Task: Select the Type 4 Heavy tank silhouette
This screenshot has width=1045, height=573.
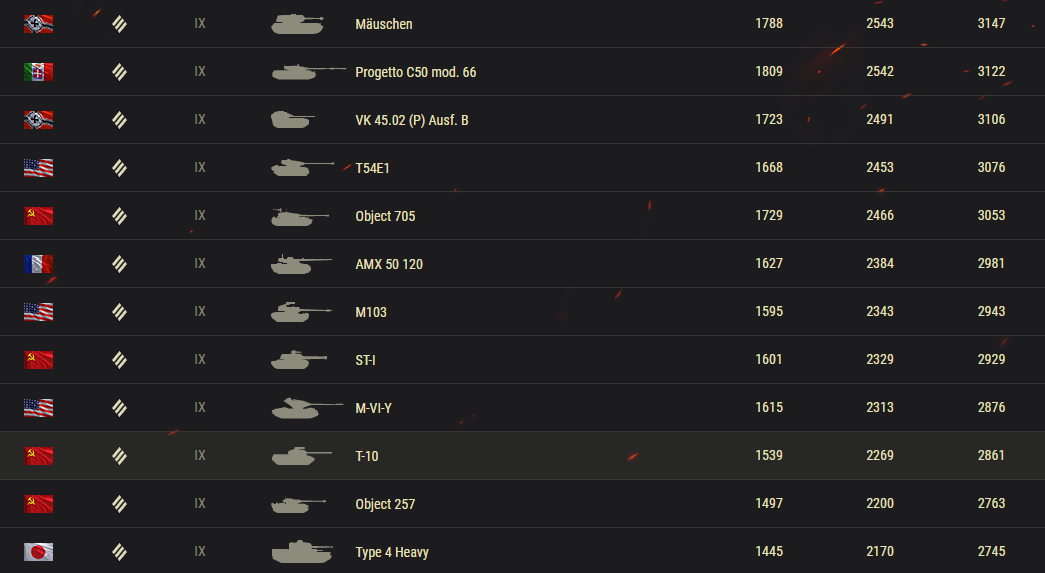Action: [x=302, y=552]
